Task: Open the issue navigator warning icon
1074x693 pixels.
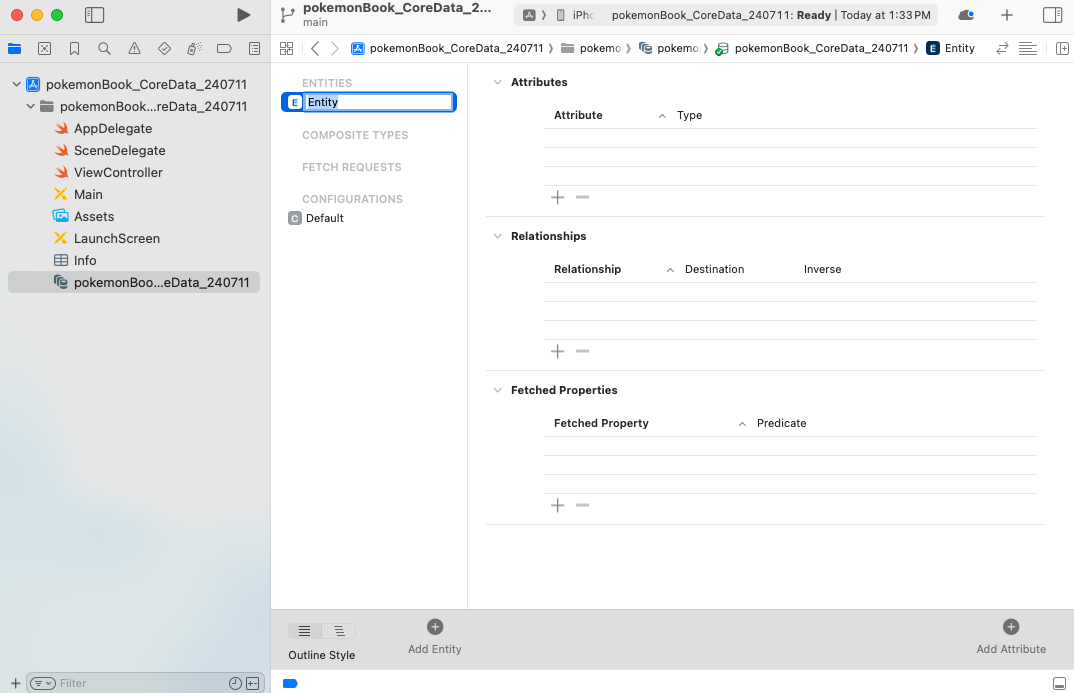Action: click(x=134, y=49)
